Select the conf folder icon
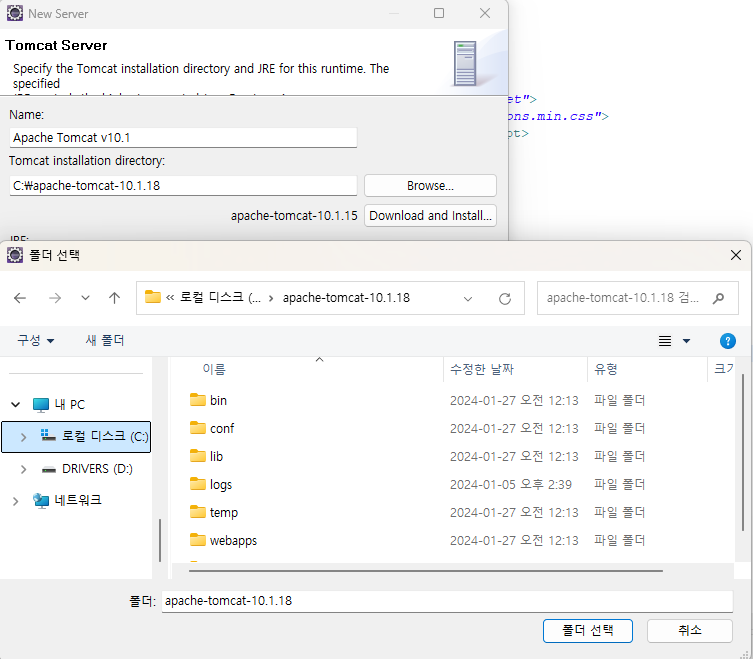The image size is (753, 659). (x=197, y=428)
